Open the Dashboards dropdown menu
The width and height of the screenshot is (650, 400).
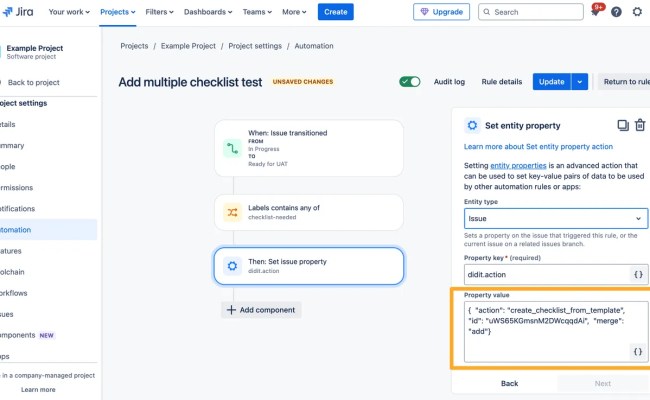[208, 12]
